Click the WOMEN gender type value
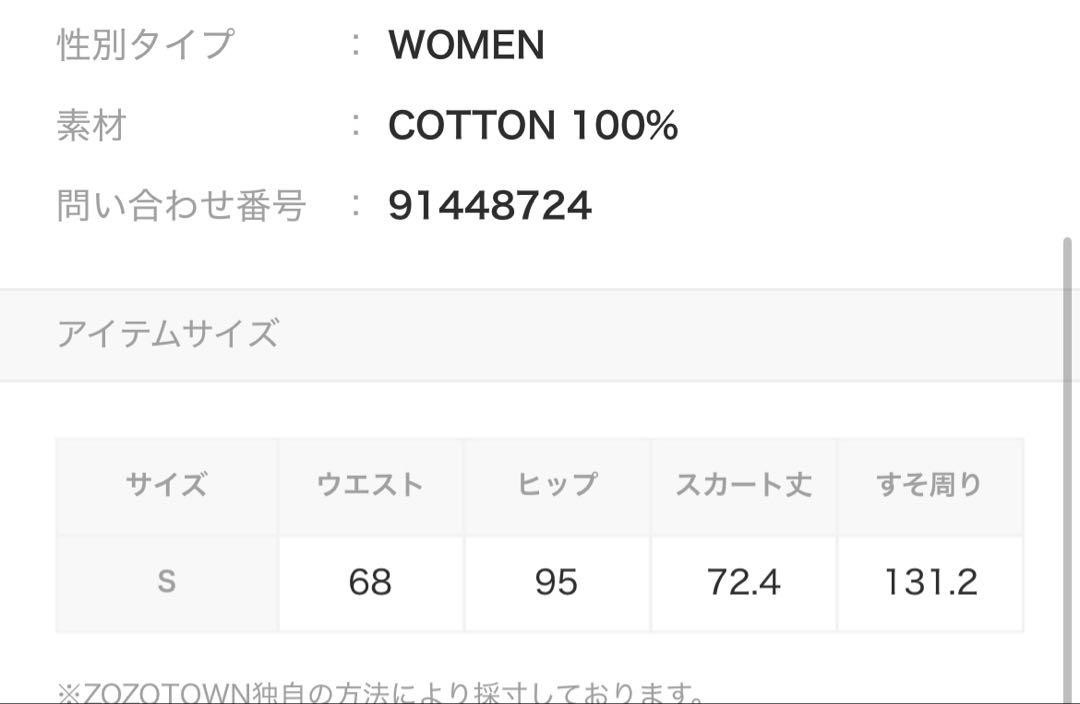Image resolution: width=1080 pixels, height=704 pixels. (x=466, y=45)
